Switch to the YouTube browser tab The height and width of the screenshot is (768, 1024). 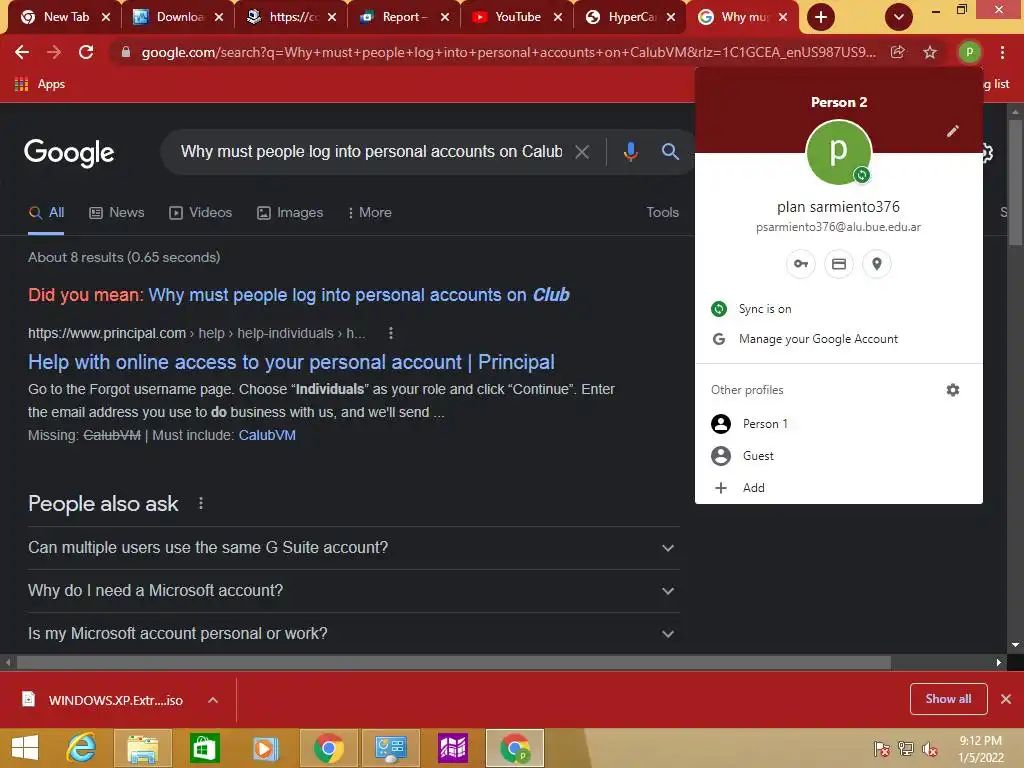coord(517,17)
